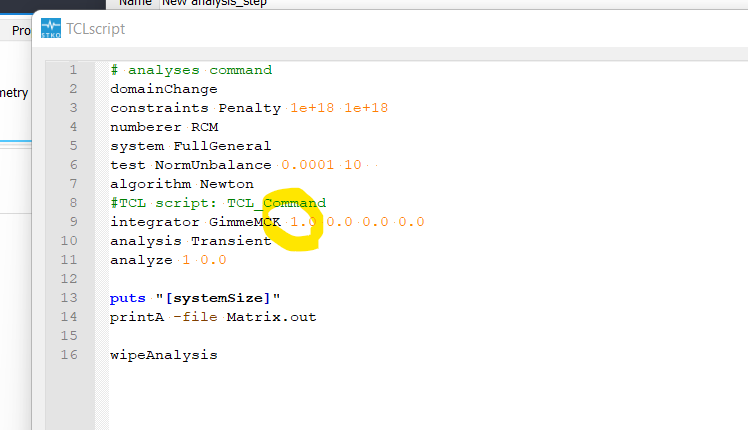
Task: Click the 'New analysis_step' name field in background window
Action: click(x=214, y=2)
